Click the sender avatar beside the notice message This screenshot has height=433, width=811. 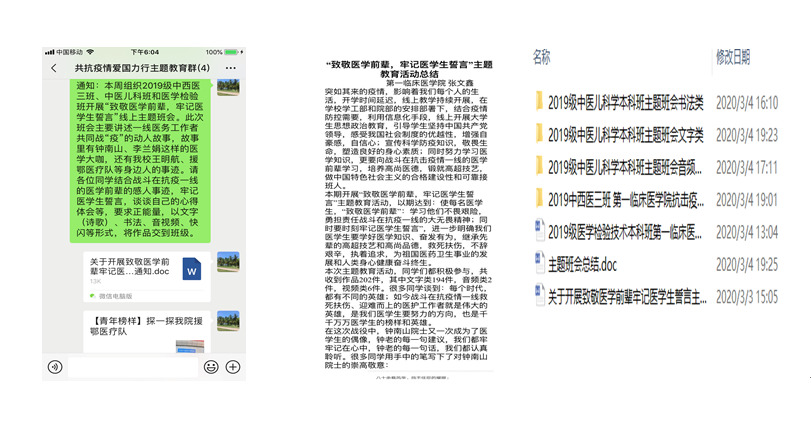click(228, 92)
